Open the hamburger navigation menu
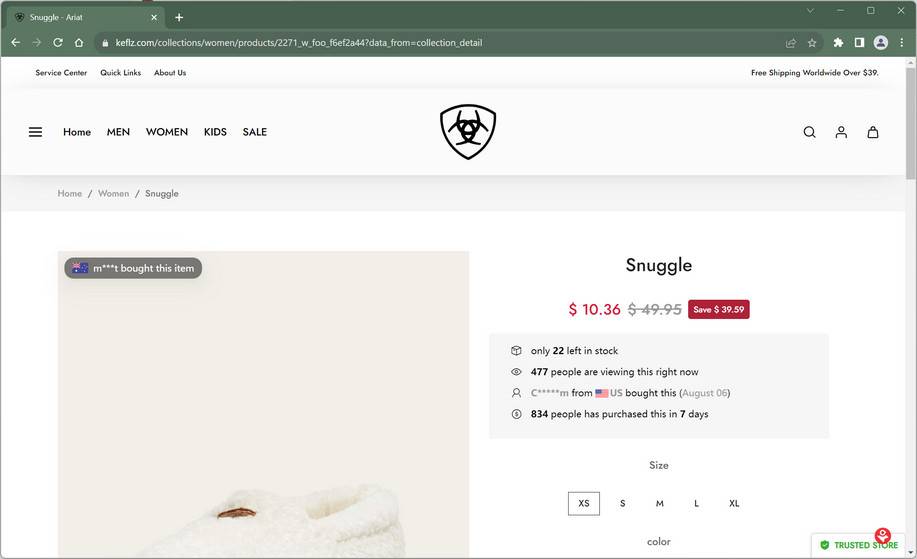The image size is (917, 559). point(35,132)
